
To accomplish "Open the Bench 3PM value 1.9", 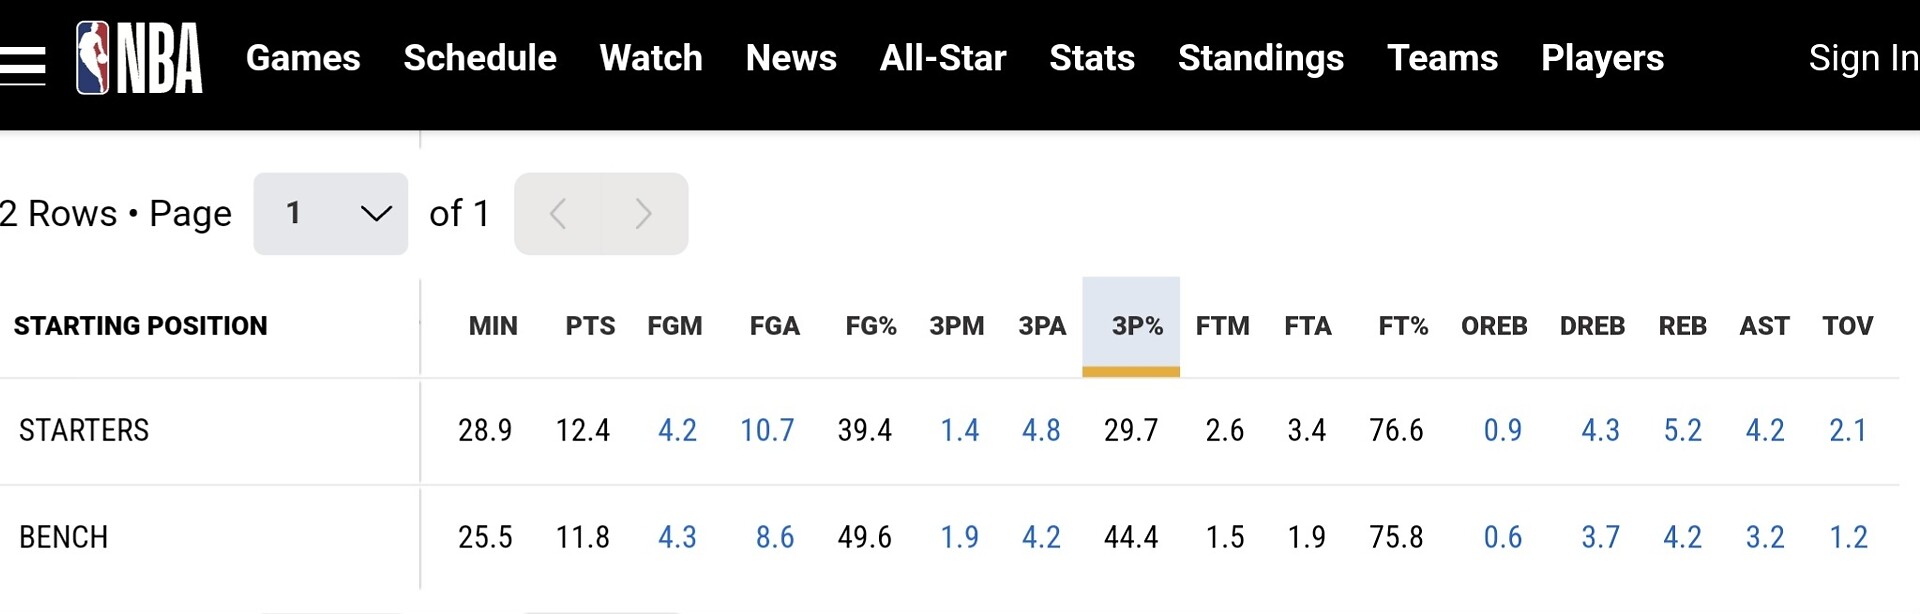I will (959, 537).
